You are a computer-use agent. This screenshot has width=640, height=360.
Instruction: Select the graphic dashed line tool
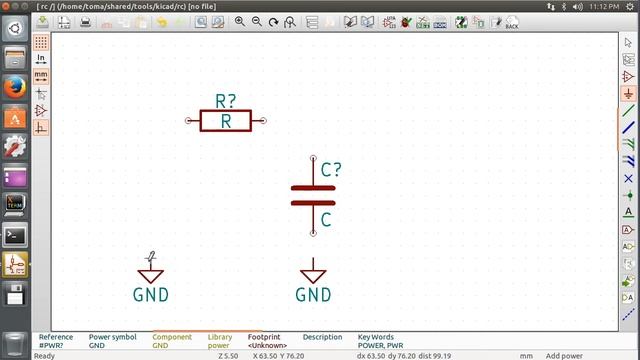[628, 315]
